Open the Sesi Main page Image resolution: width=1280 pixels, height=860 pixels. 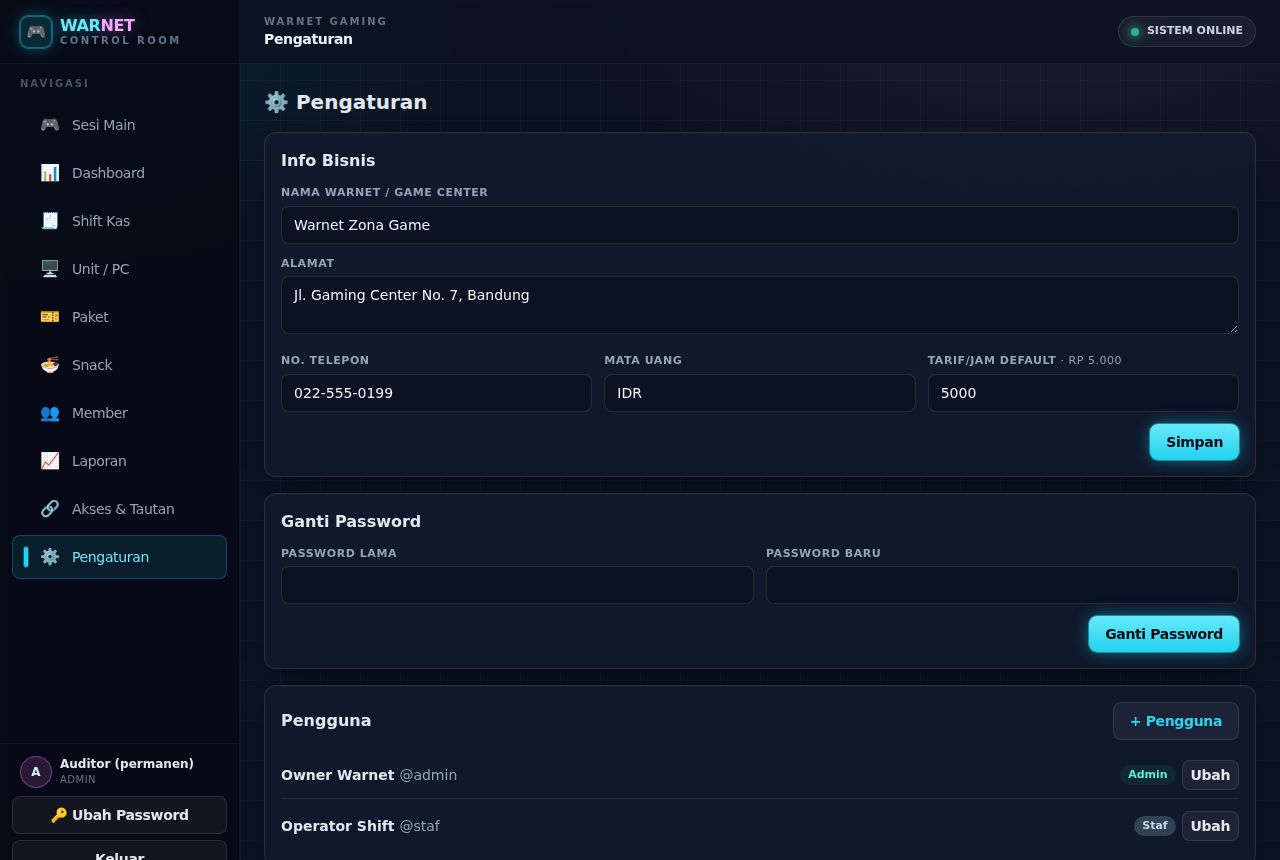(x=119, y=125)
